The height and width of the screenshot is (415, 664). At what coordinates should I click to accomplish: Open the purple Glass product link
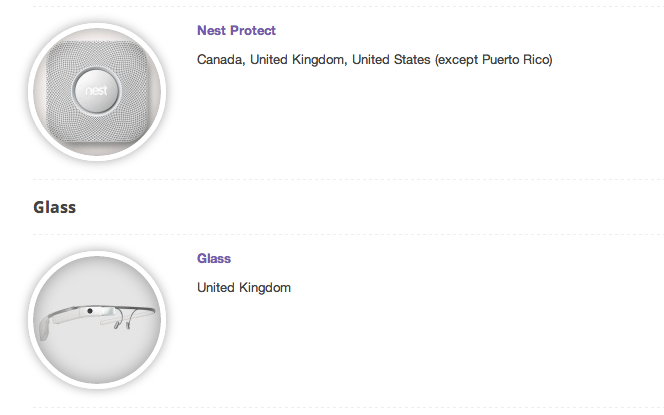point(214,259)
